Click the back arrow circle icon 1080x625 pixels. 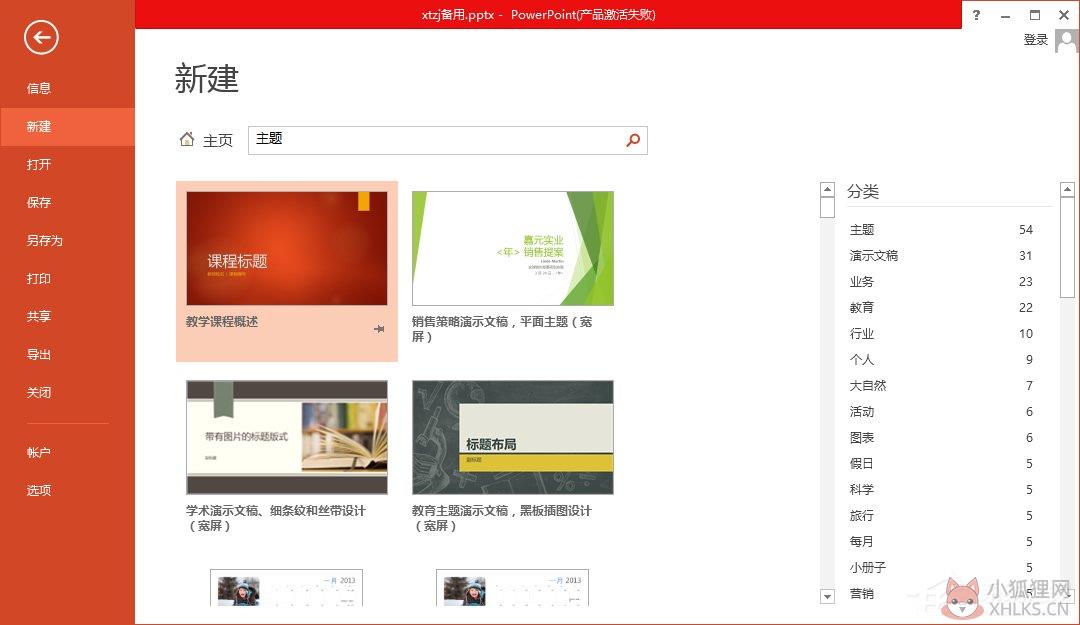point(41,37)
